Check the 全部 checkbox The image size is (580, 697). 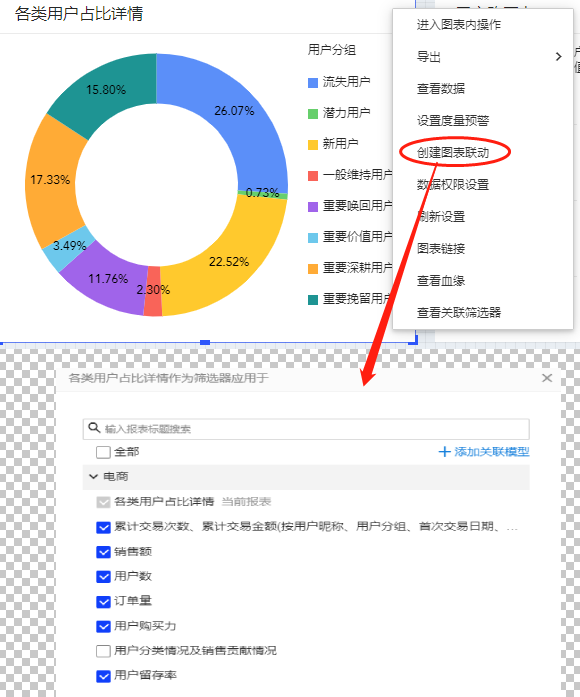pos(103,452)
